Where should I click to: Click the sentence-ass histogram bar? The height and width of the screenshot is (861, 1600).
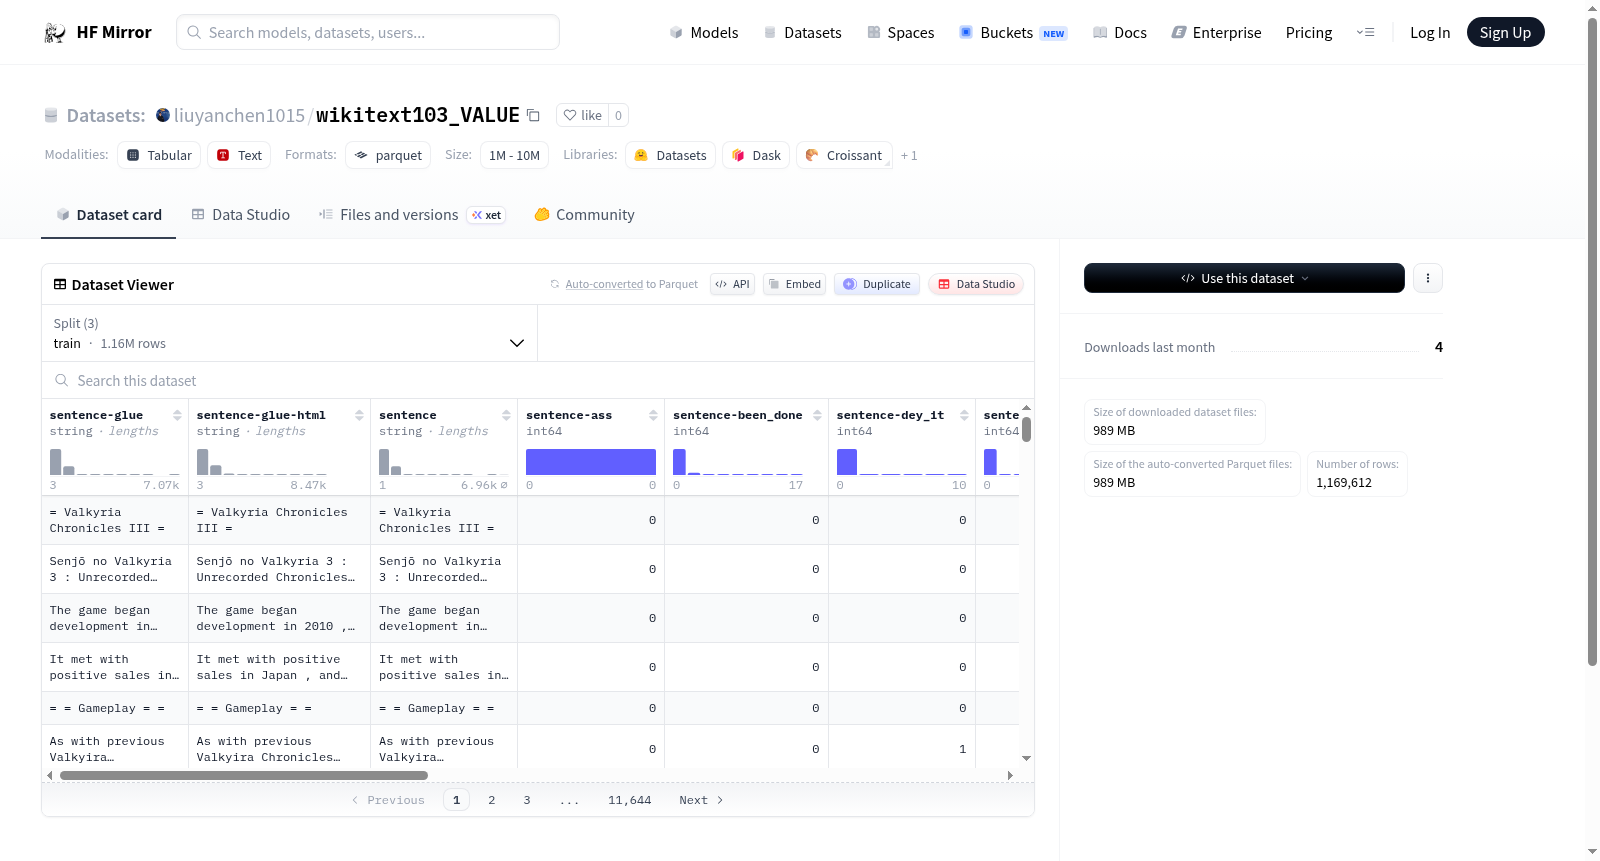591,462
